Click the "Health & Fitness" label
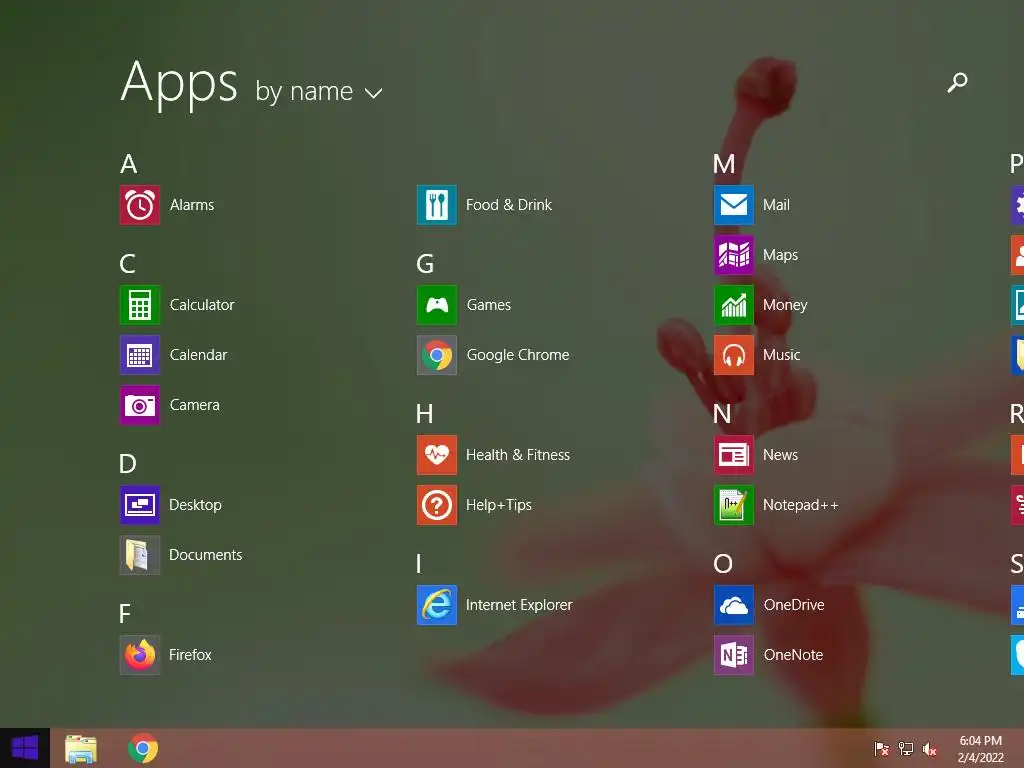1024x768 pixels. tap(518, 455)
